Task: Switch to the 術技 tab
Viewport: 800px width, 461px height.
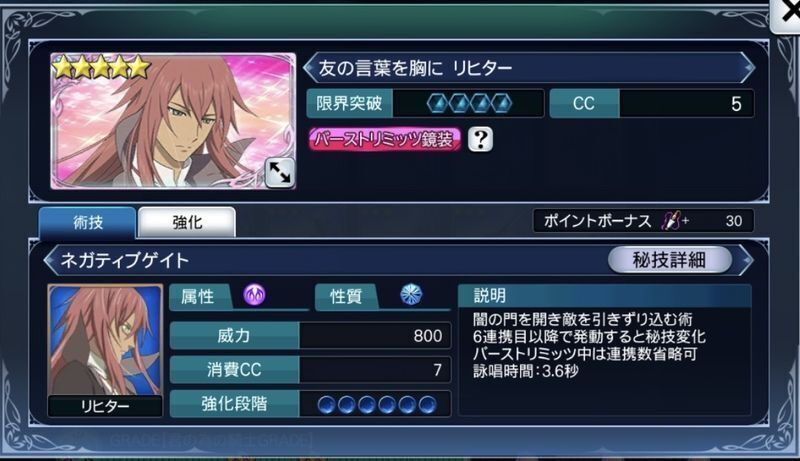Action: pos(88,222)
